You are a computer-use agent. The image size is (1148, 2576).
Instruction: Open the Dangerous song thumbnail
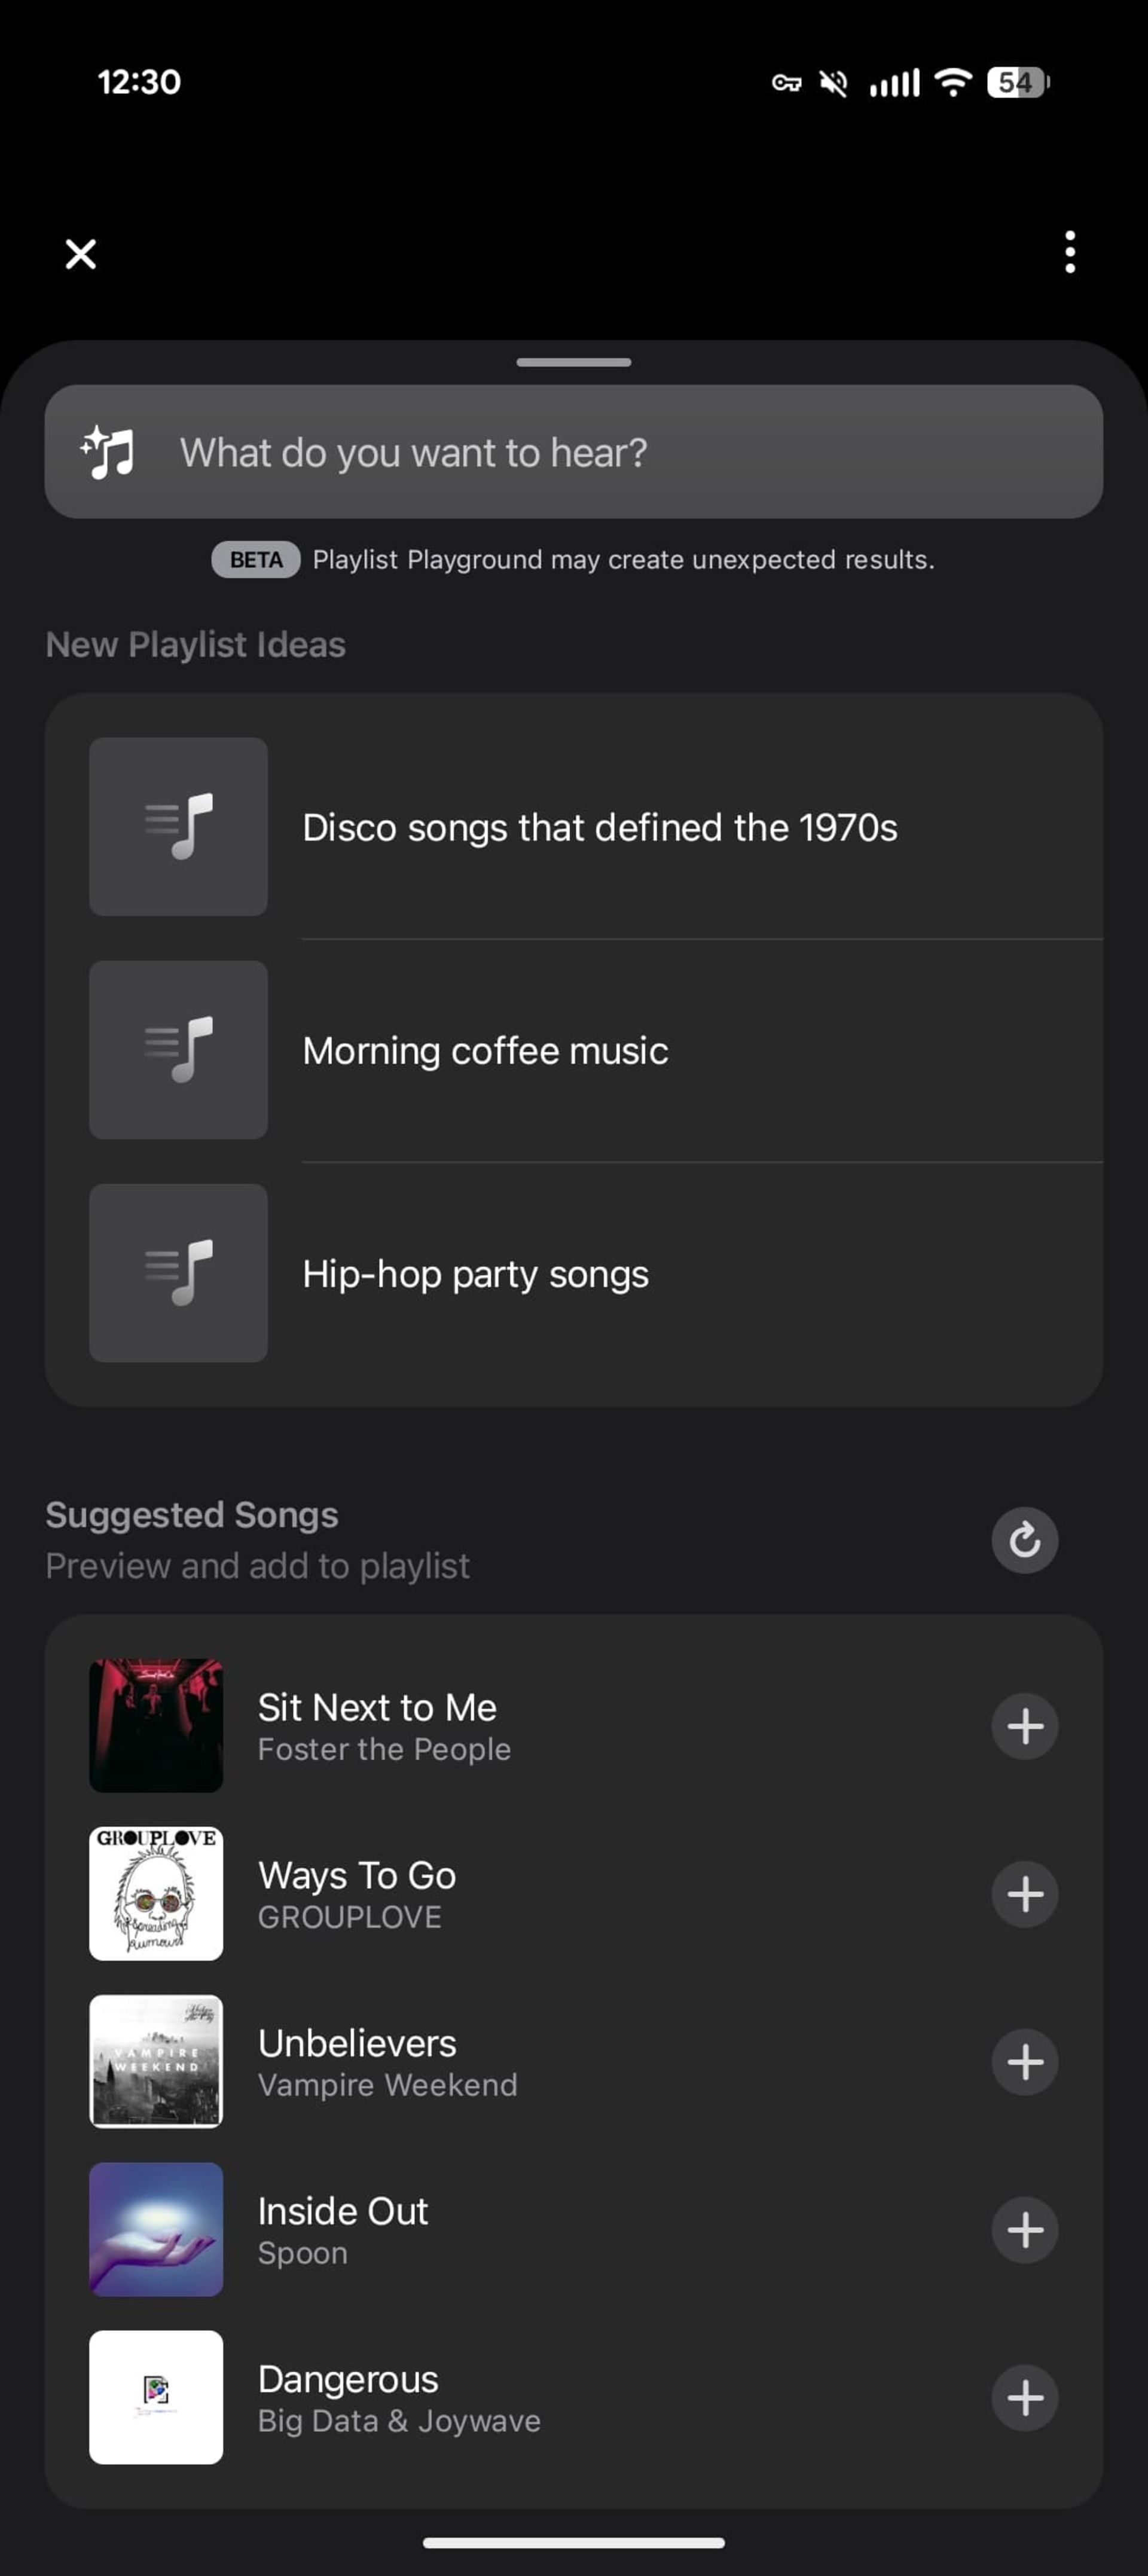(156, 2398)
